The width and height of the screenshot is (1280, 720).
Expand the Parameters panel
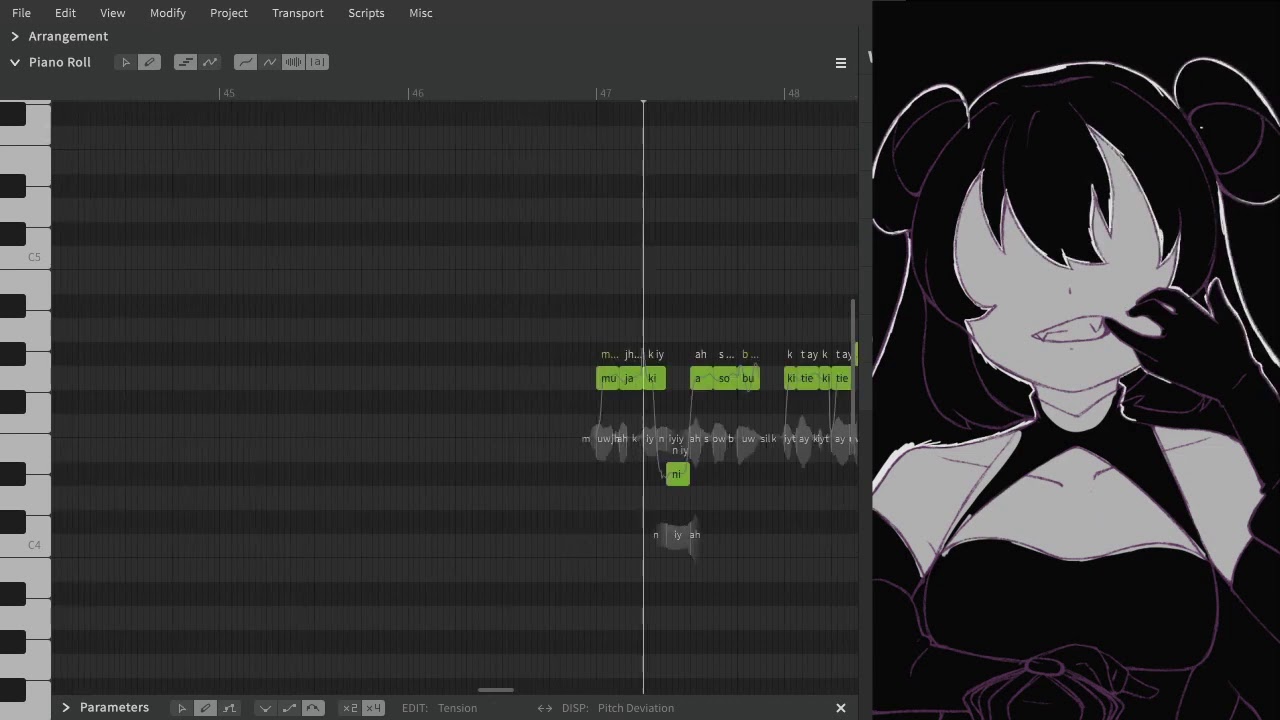(x=66, y=707)
